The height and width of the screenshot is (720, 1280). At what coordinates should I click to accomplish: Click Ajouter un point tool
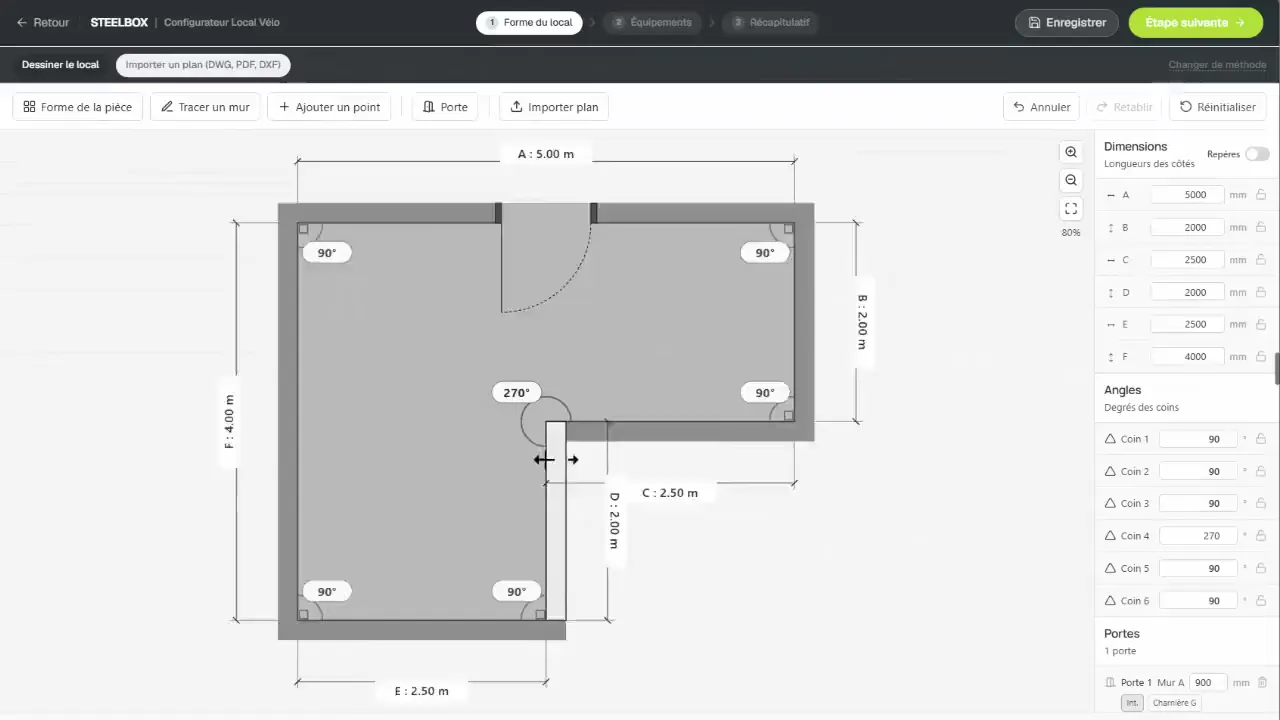coord(329,107)
